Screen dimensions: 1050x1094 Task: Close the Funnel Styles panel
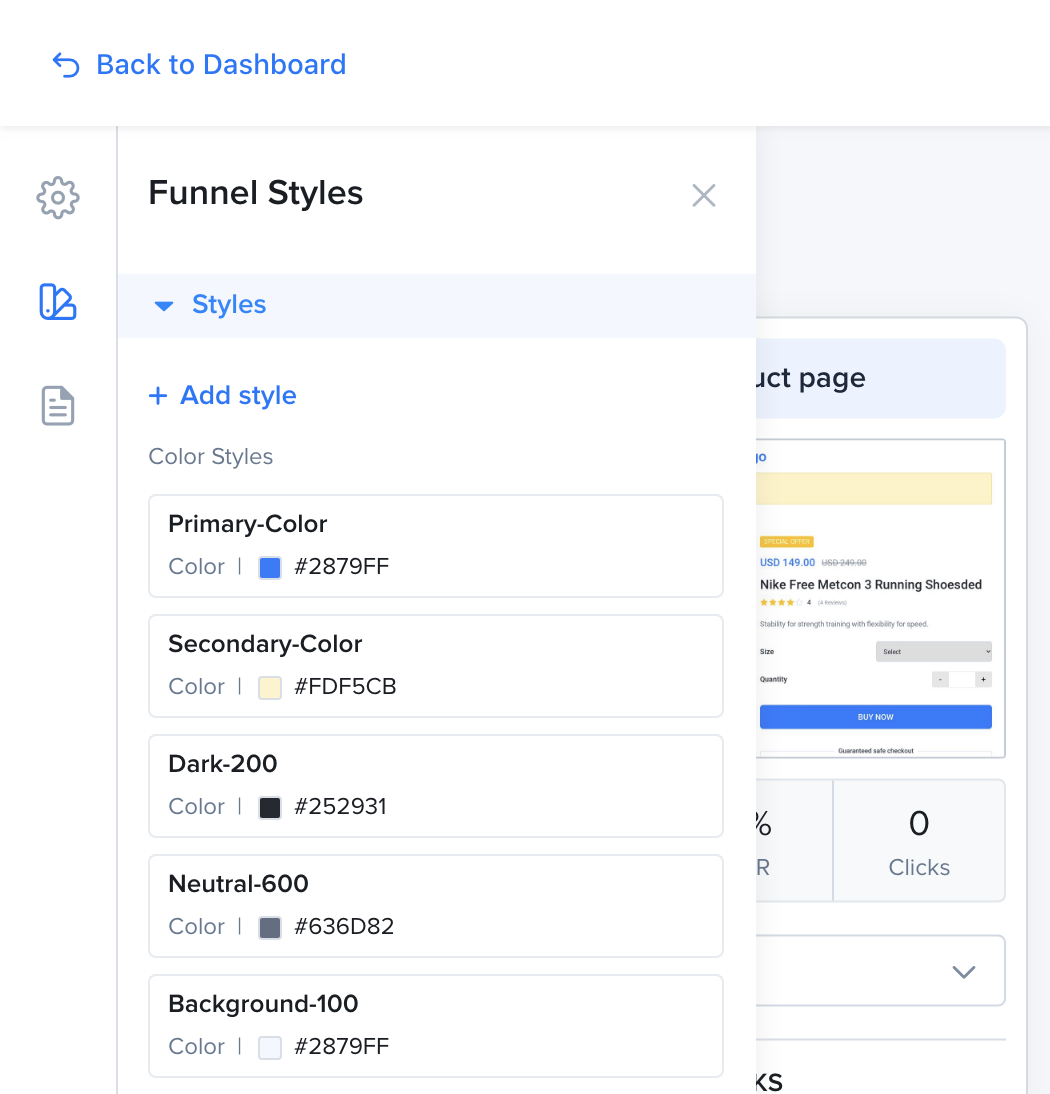tap(704, 195)
